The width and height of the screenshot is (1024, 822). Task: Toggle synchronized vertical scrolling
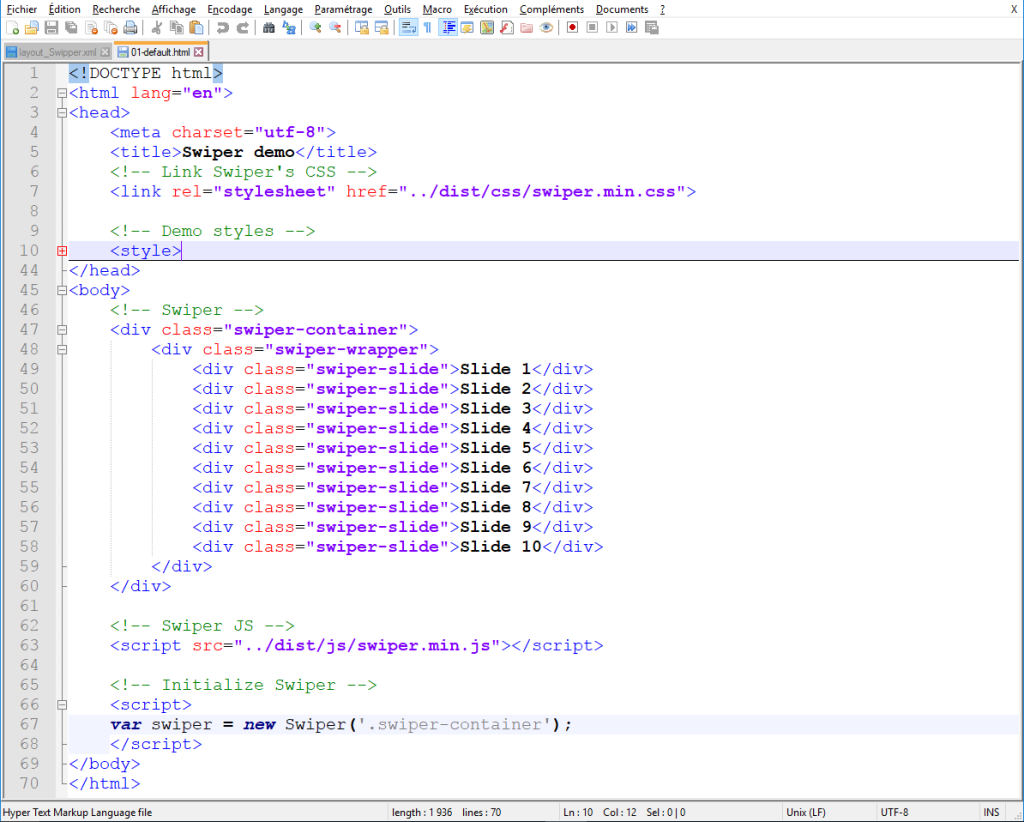[x=362, y=27]
